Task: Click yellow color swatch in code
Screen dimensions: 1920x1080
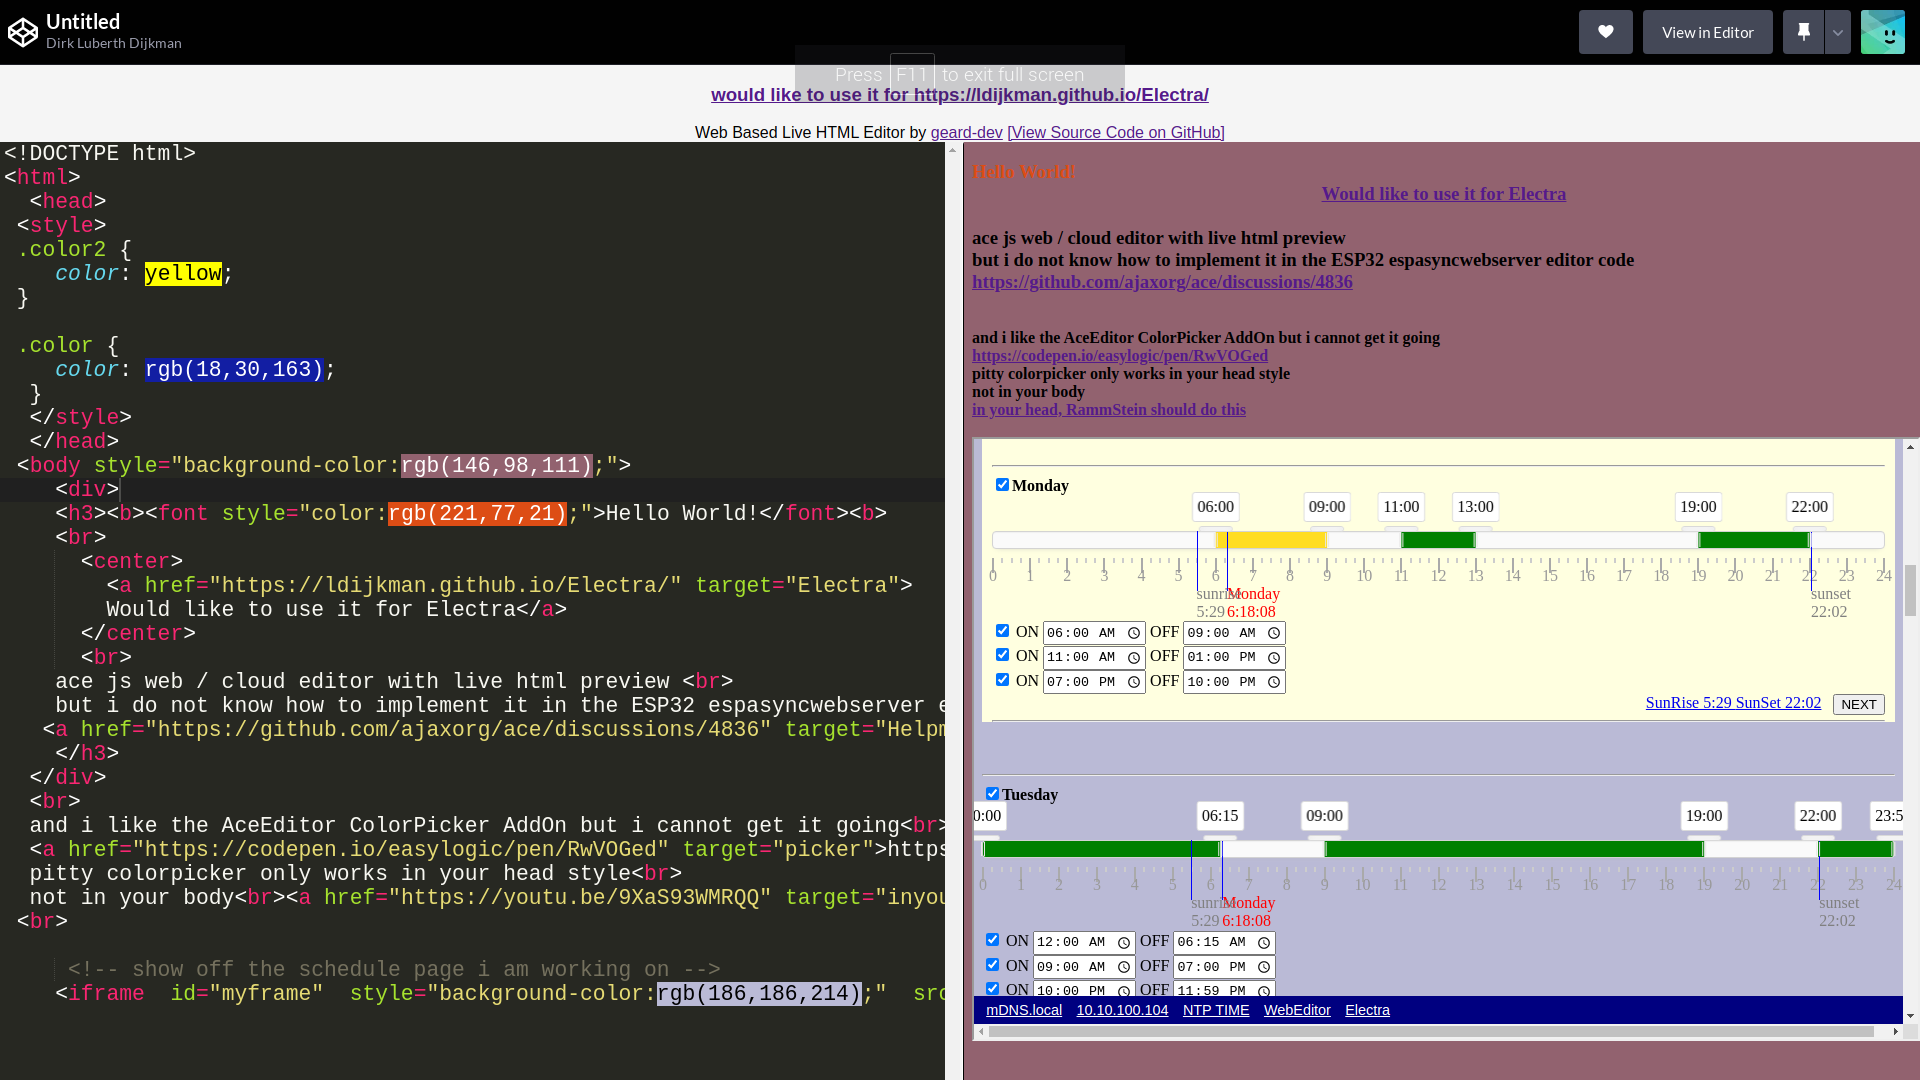Action: [183, 274]
